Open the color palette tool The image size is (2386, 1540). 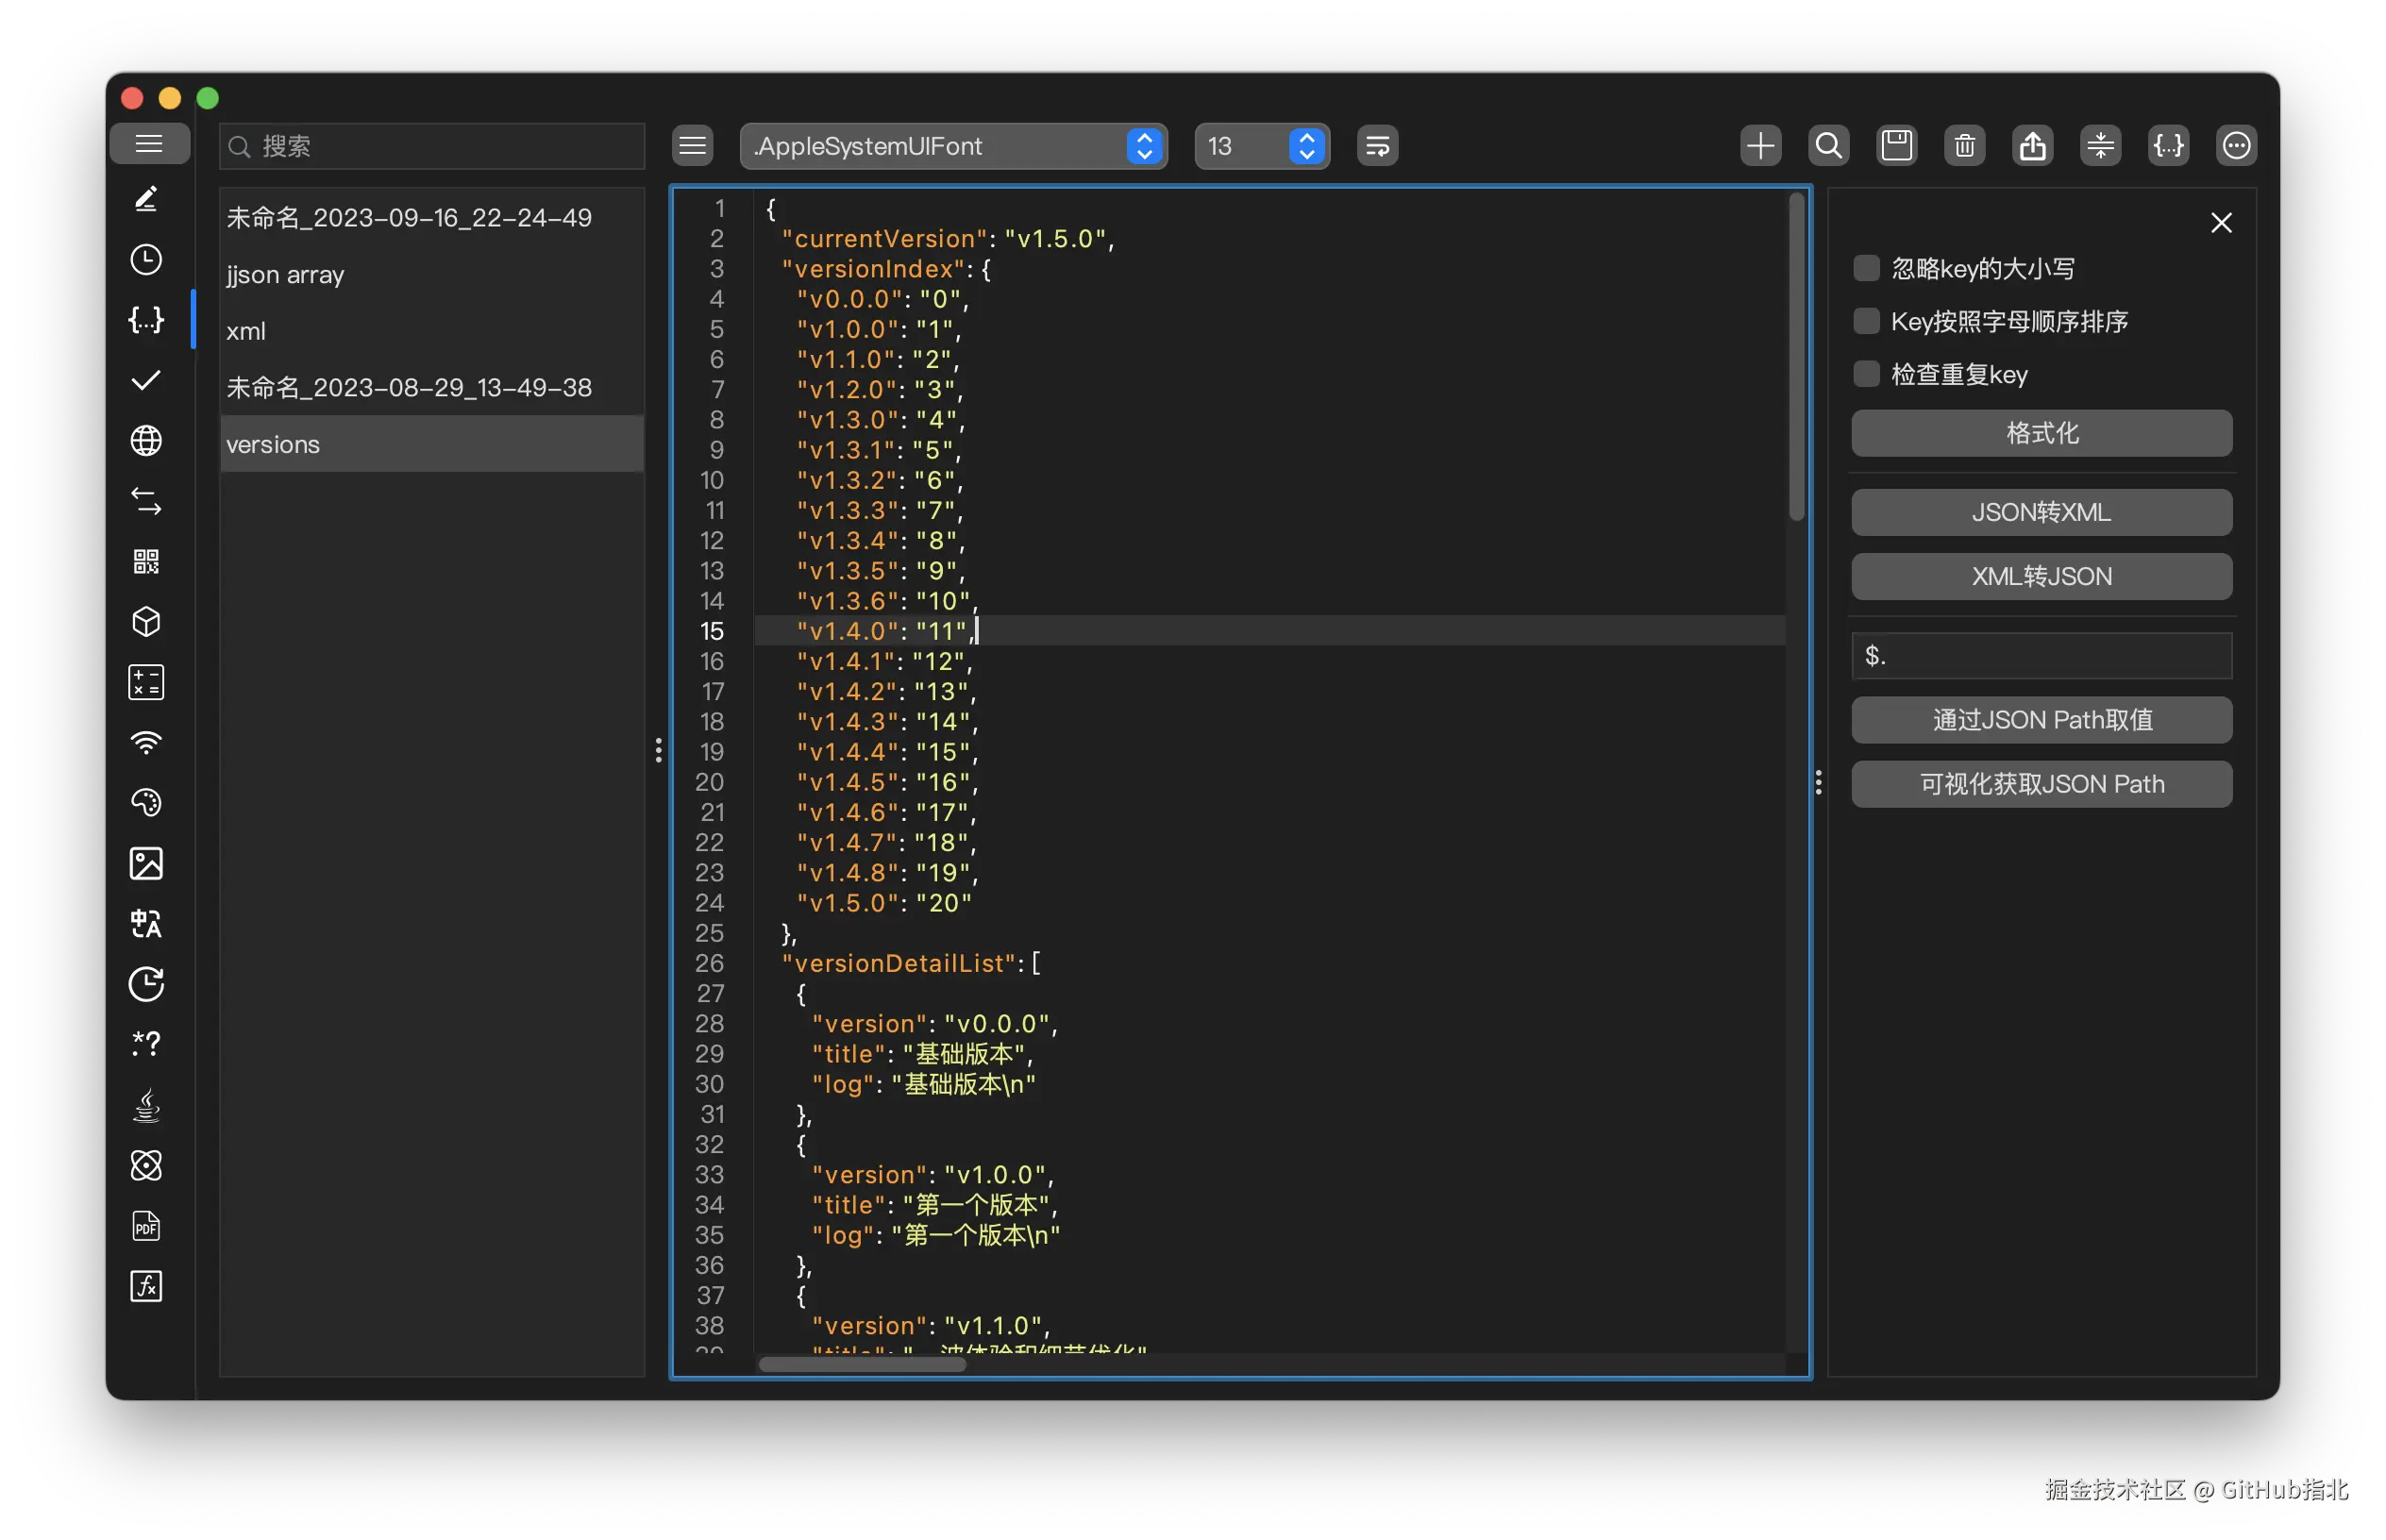point(146,802)
